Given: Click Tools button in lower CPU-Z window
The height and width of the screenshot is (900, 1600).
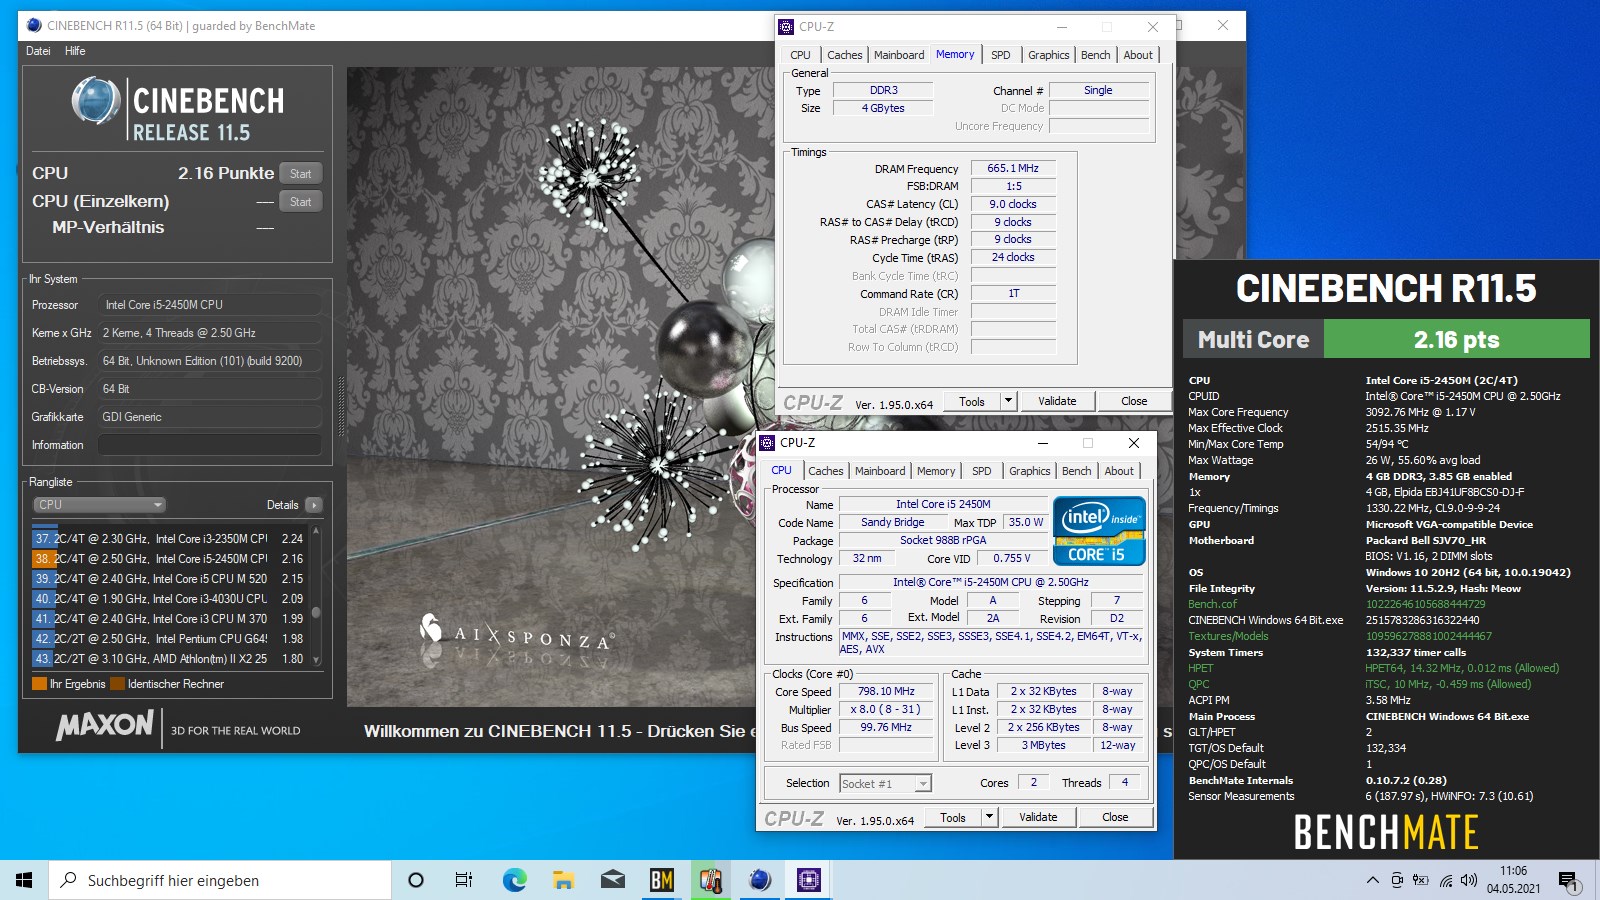Looking at the screenshot, I should (953, 817).
